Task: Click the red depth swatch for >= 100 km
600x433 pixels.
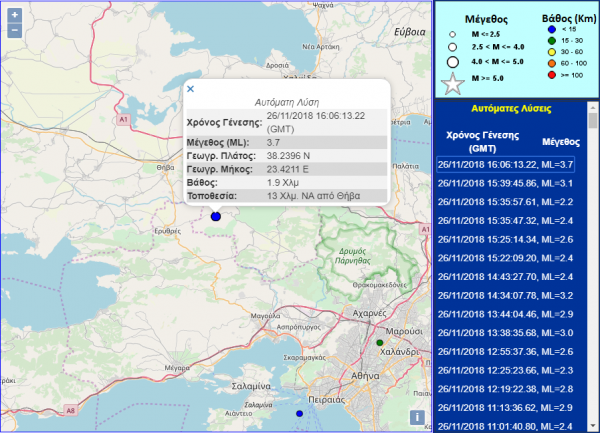Action: click(x=551, y=75)
